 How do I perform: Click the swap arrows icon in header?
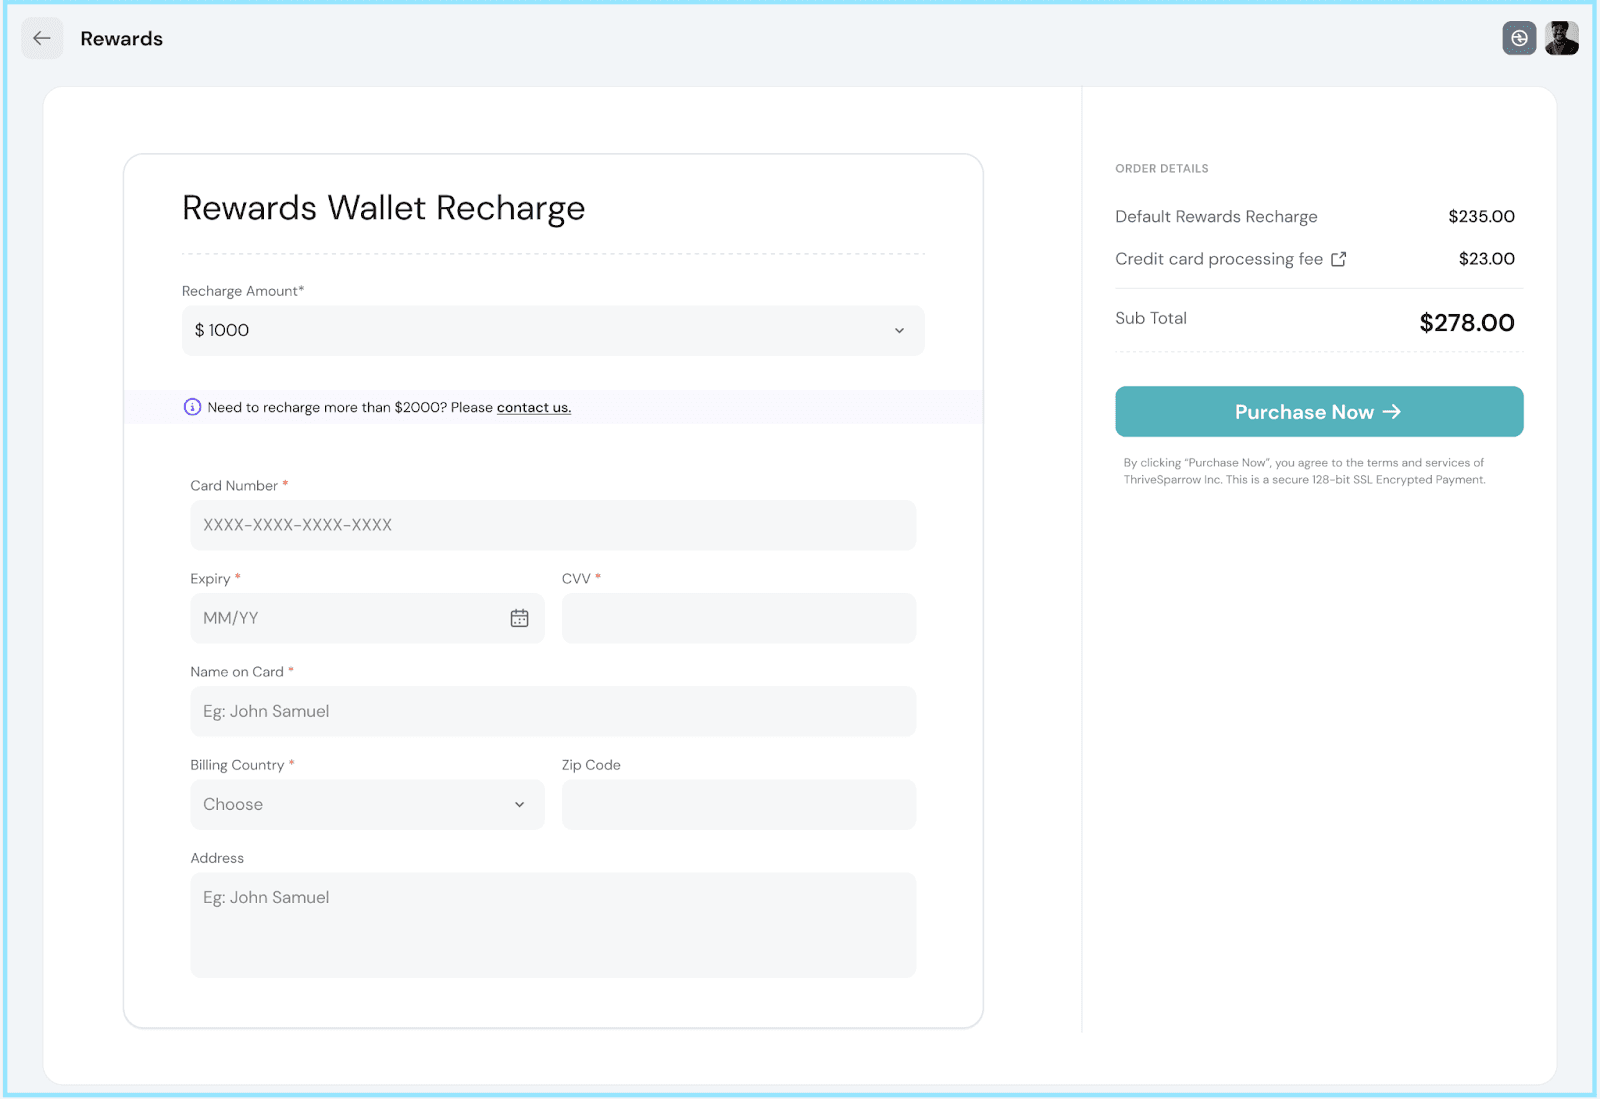pyautogui.click(x=1519, y=39)
